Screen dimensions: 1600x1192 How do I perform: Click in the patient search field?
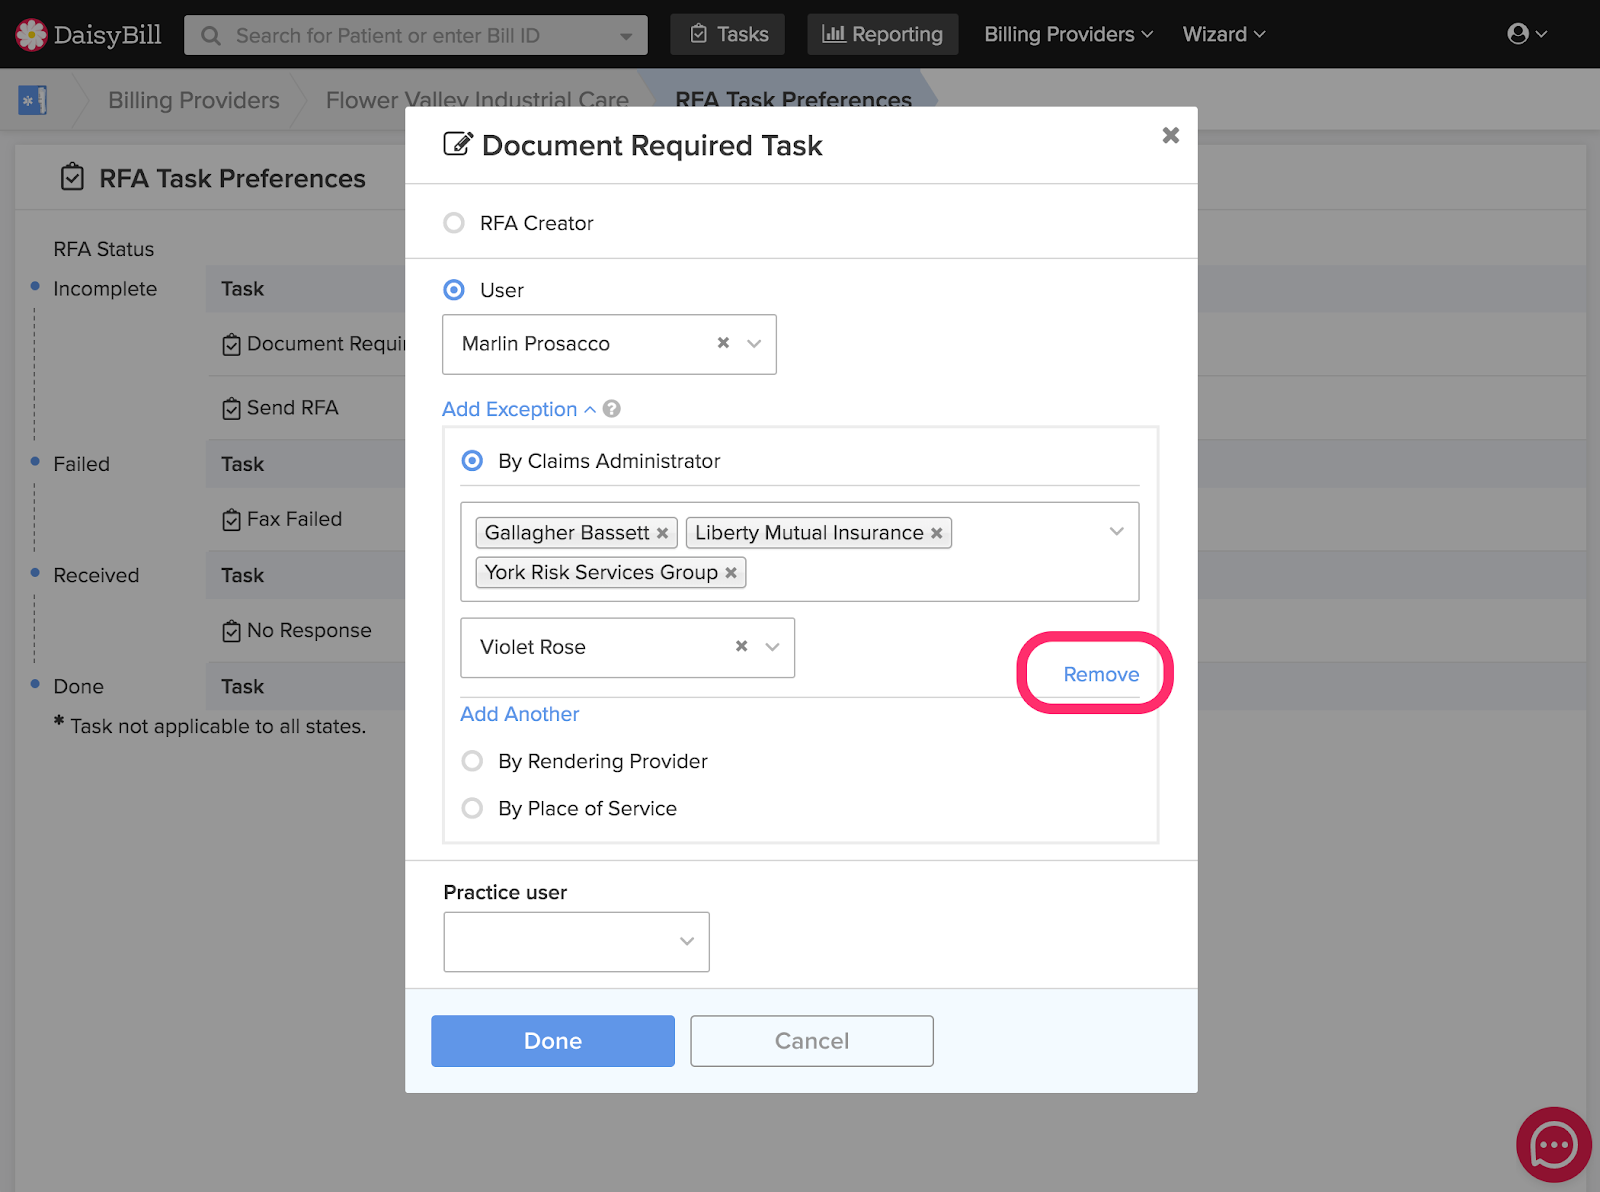[416, 36]
